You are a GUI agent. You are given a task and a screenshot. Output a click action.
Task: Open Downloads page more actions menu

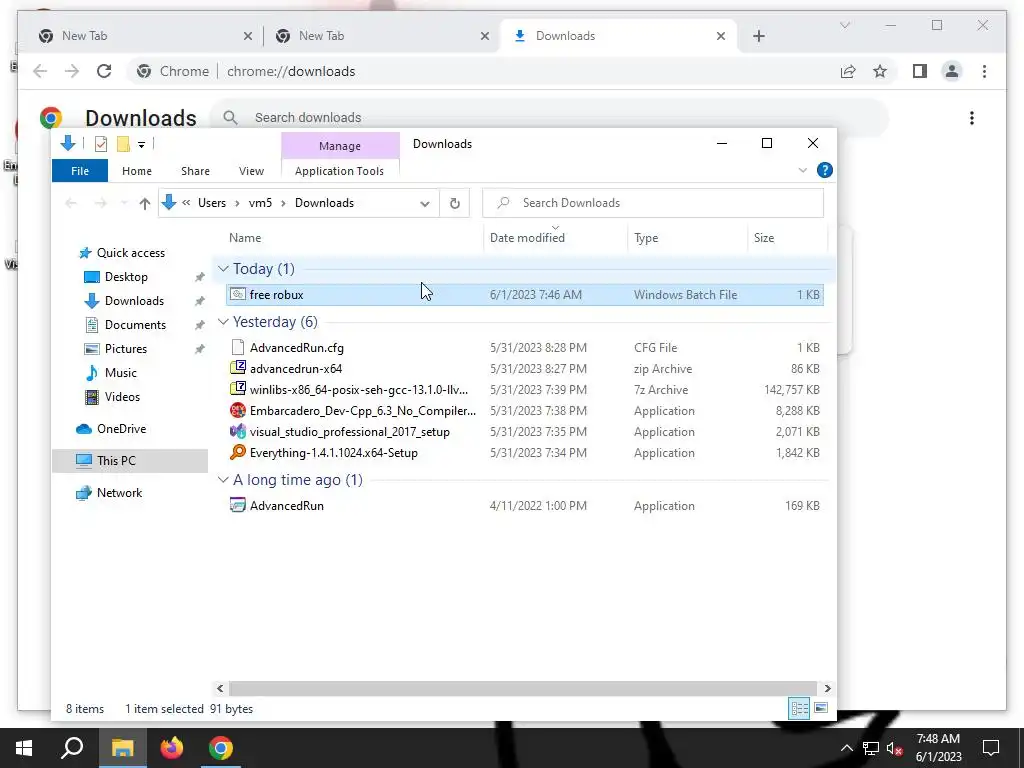pos(972,118)
